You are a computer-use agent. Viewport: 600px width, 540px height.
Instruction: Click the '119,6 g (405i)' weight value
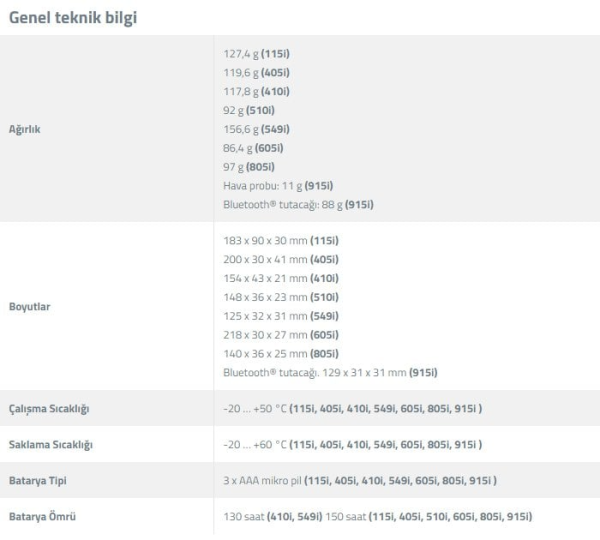[256, 72]
